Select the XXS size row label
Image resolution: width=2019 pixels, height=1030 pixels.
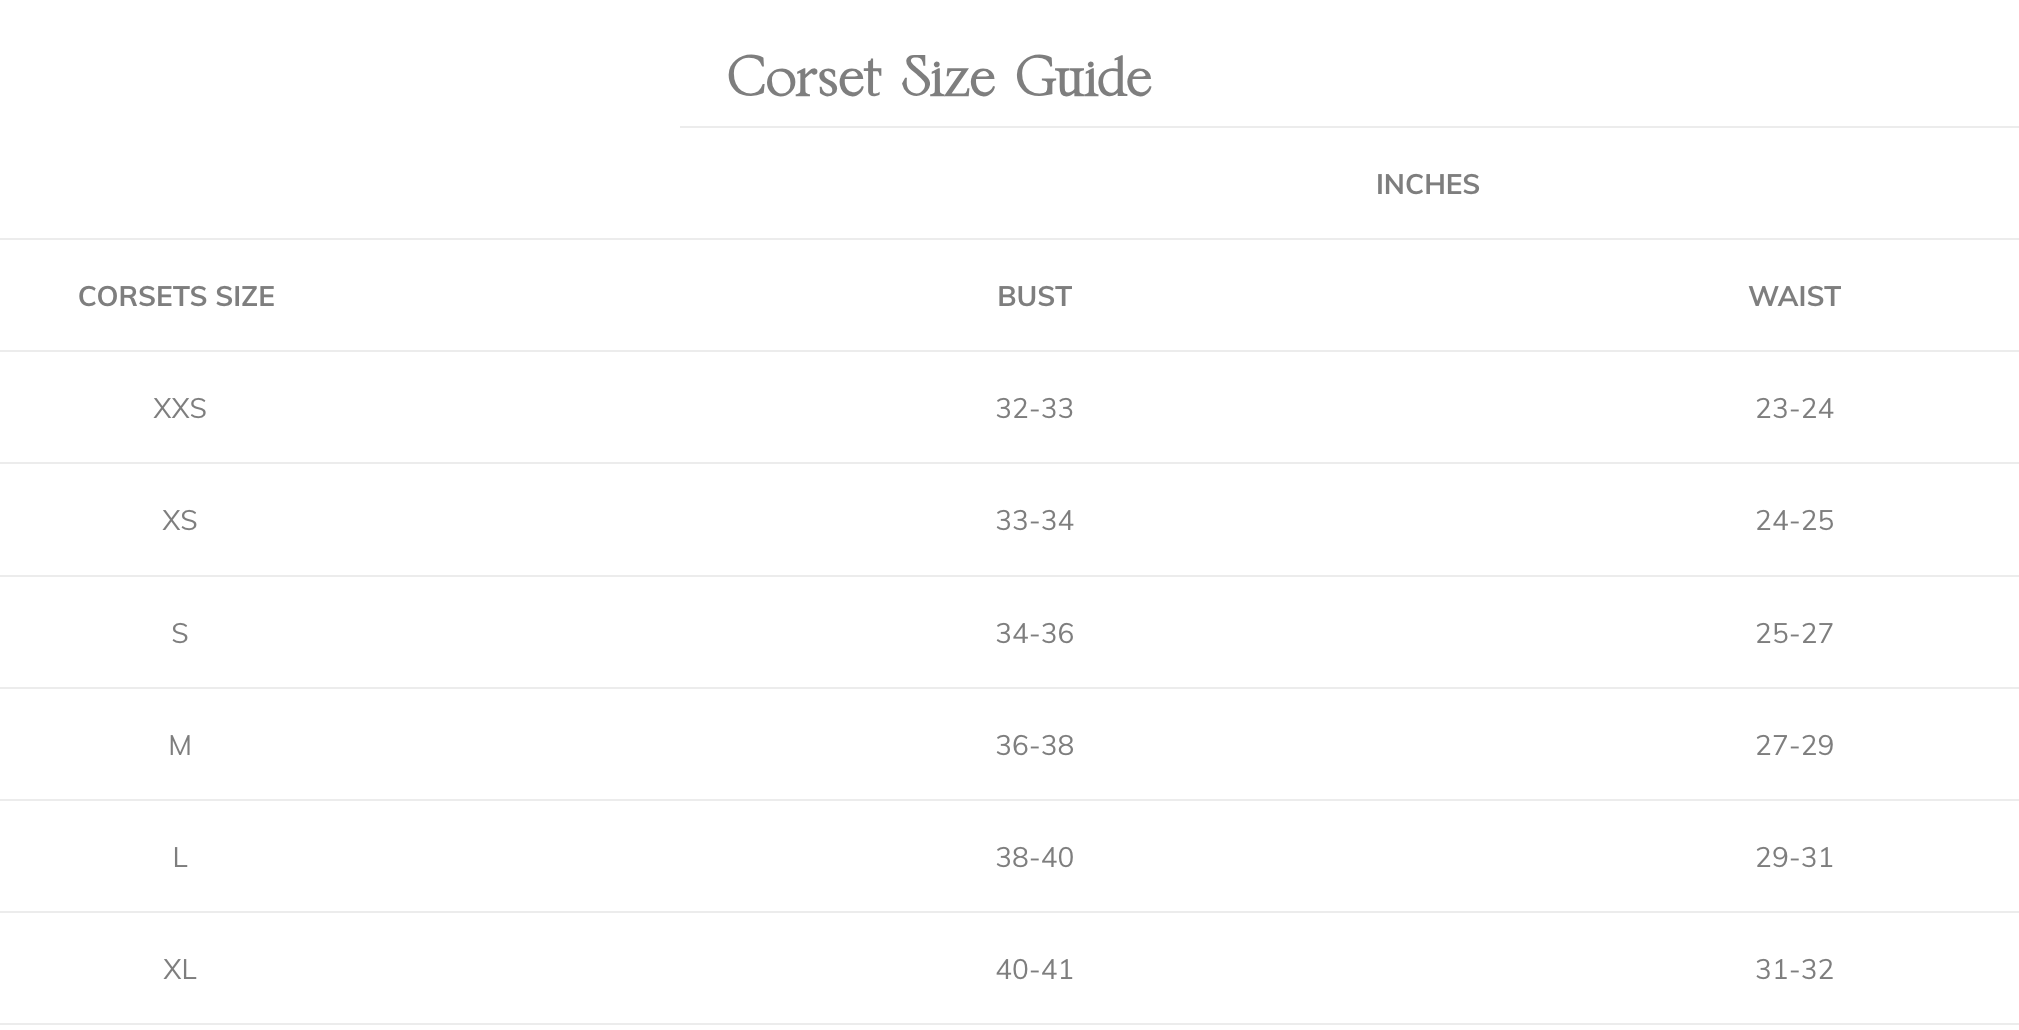pyautogui.click(x=180, y=409)
